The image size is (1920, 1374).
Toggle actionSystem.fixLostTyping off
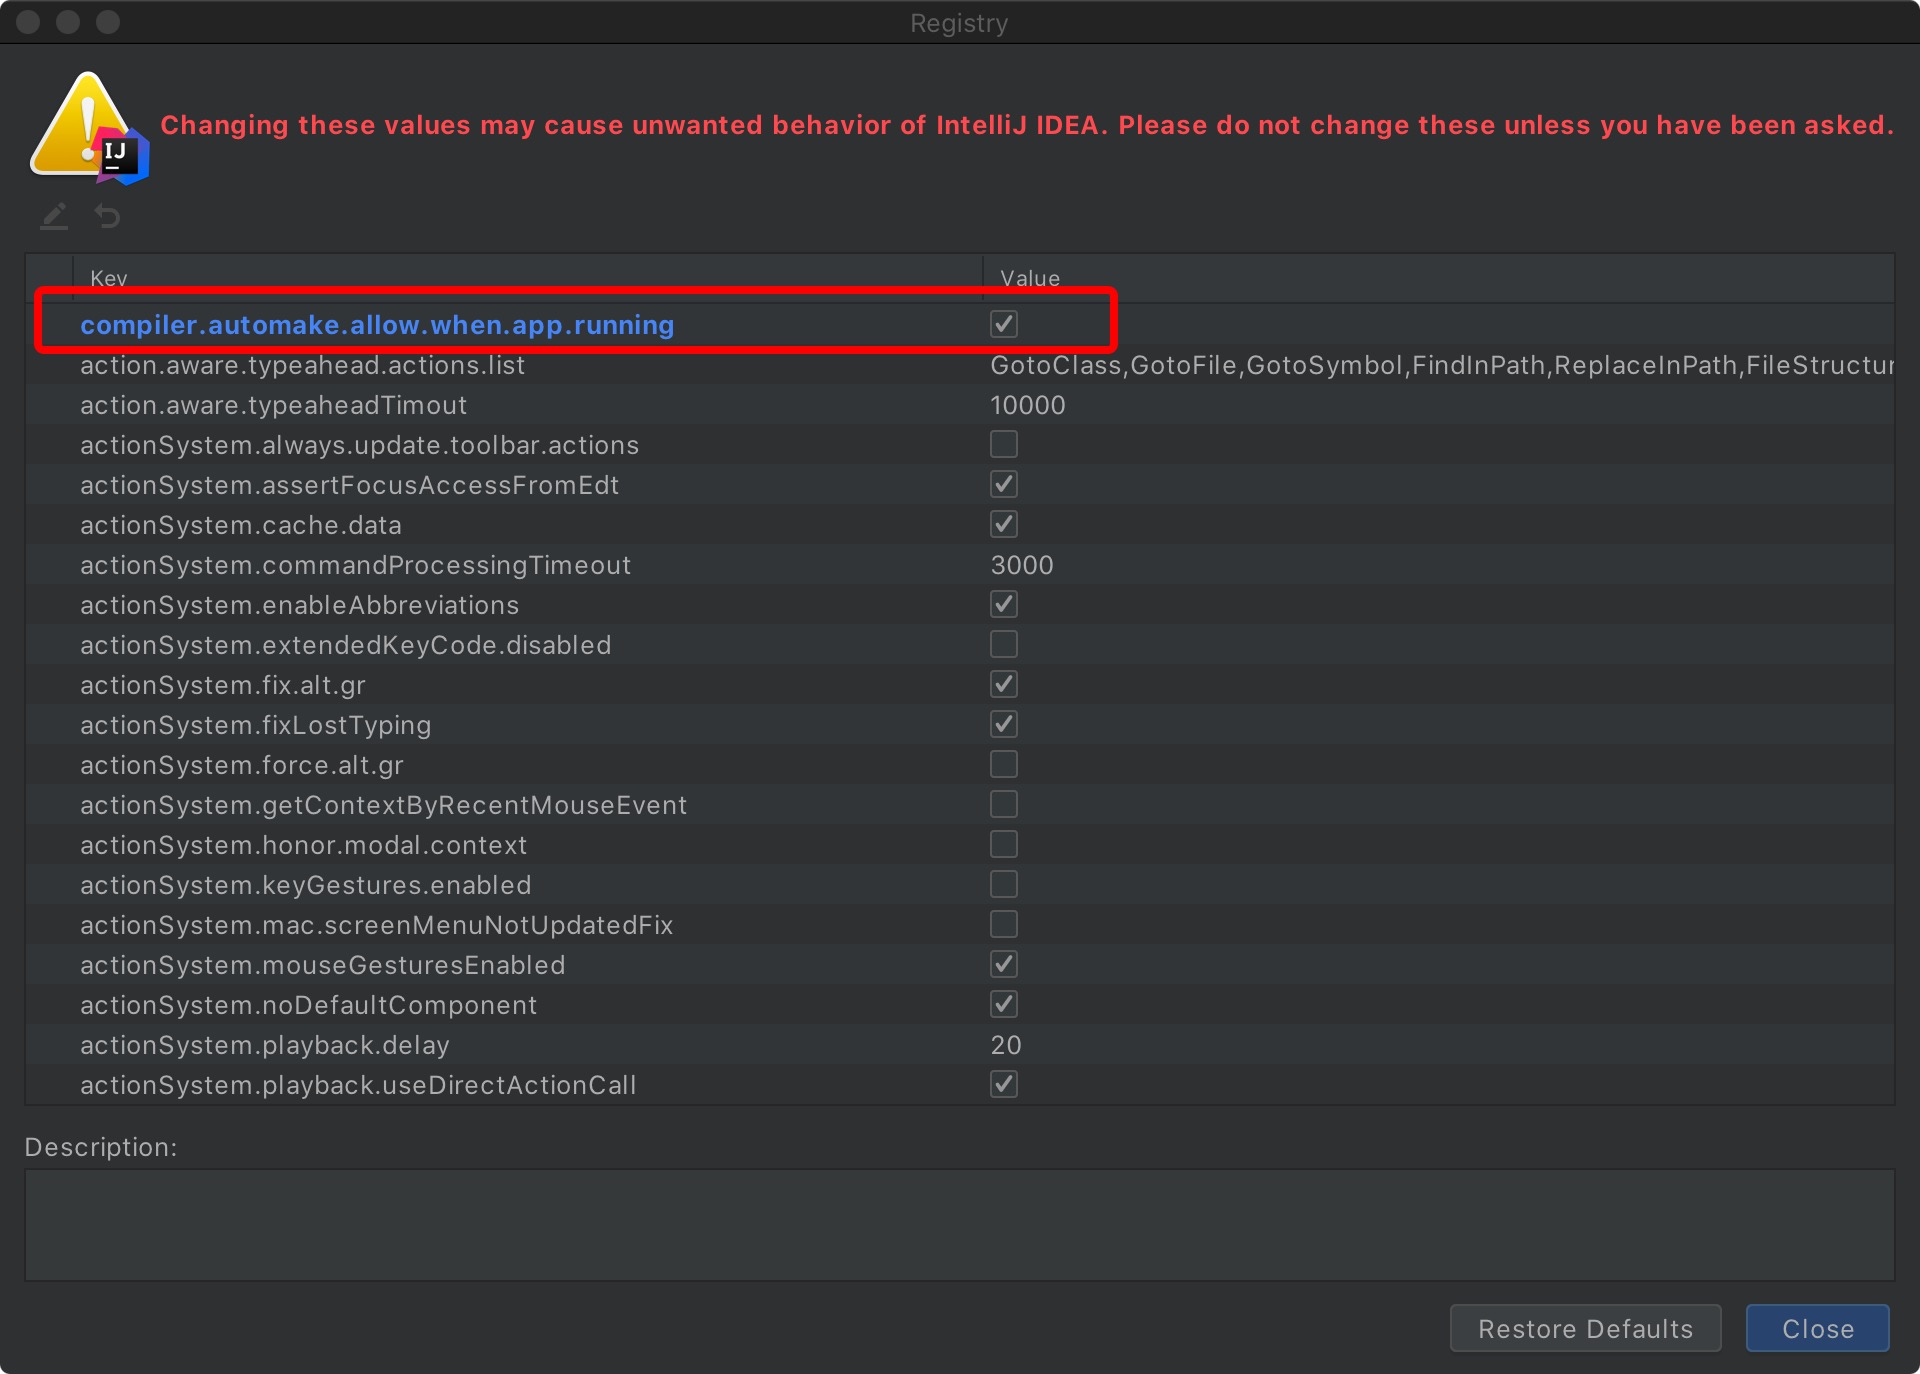(1003, 724)
